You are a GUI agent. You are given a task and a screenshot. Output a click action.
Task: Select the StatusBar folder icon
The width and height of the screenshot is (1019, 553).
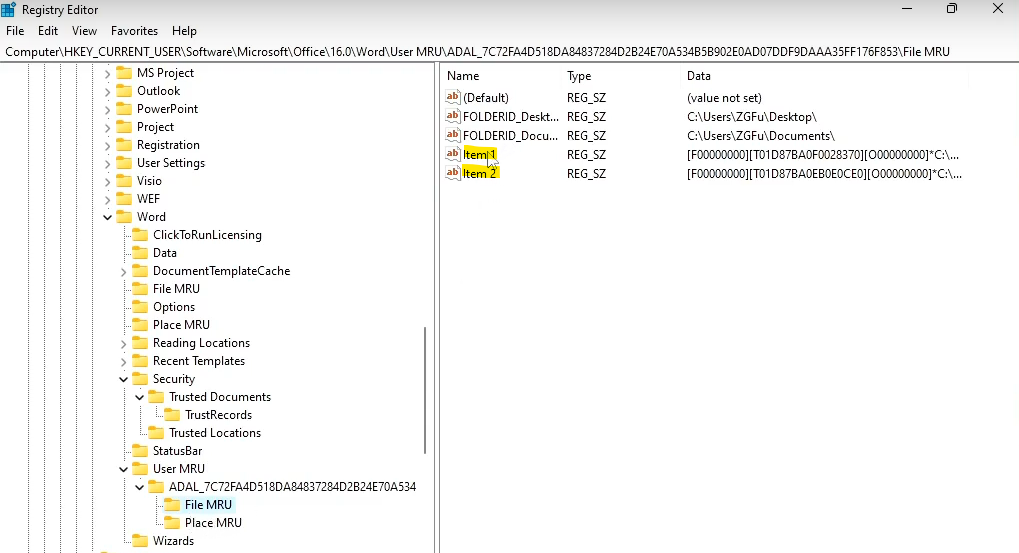[140, 450]
